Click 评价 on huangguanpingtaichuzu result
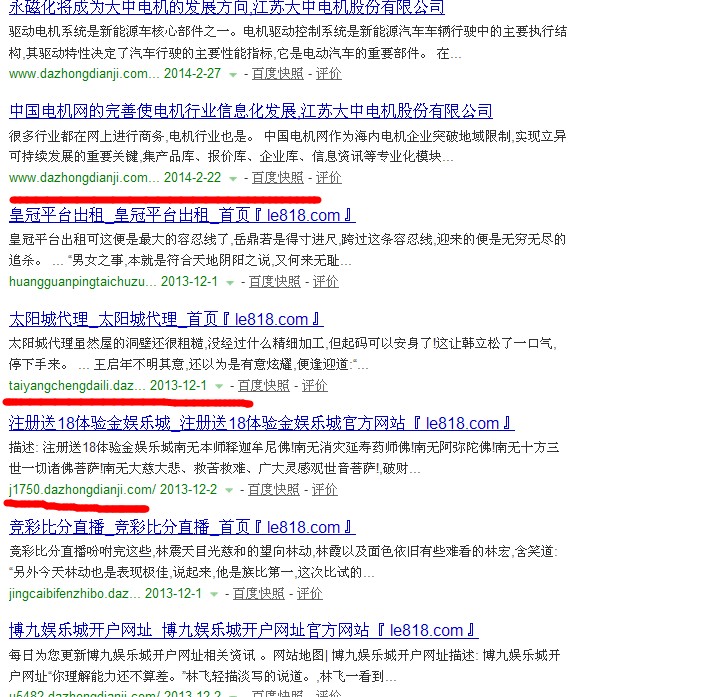Image resolution: width=727 pixels, height=697 pixels. (x=325, y=281)
